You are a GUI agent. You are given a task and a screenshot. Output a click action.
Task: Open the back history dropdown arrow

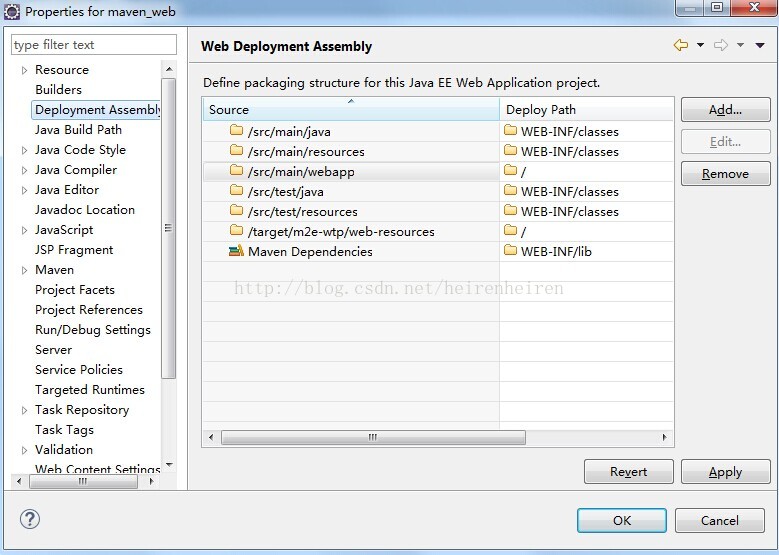701,45
